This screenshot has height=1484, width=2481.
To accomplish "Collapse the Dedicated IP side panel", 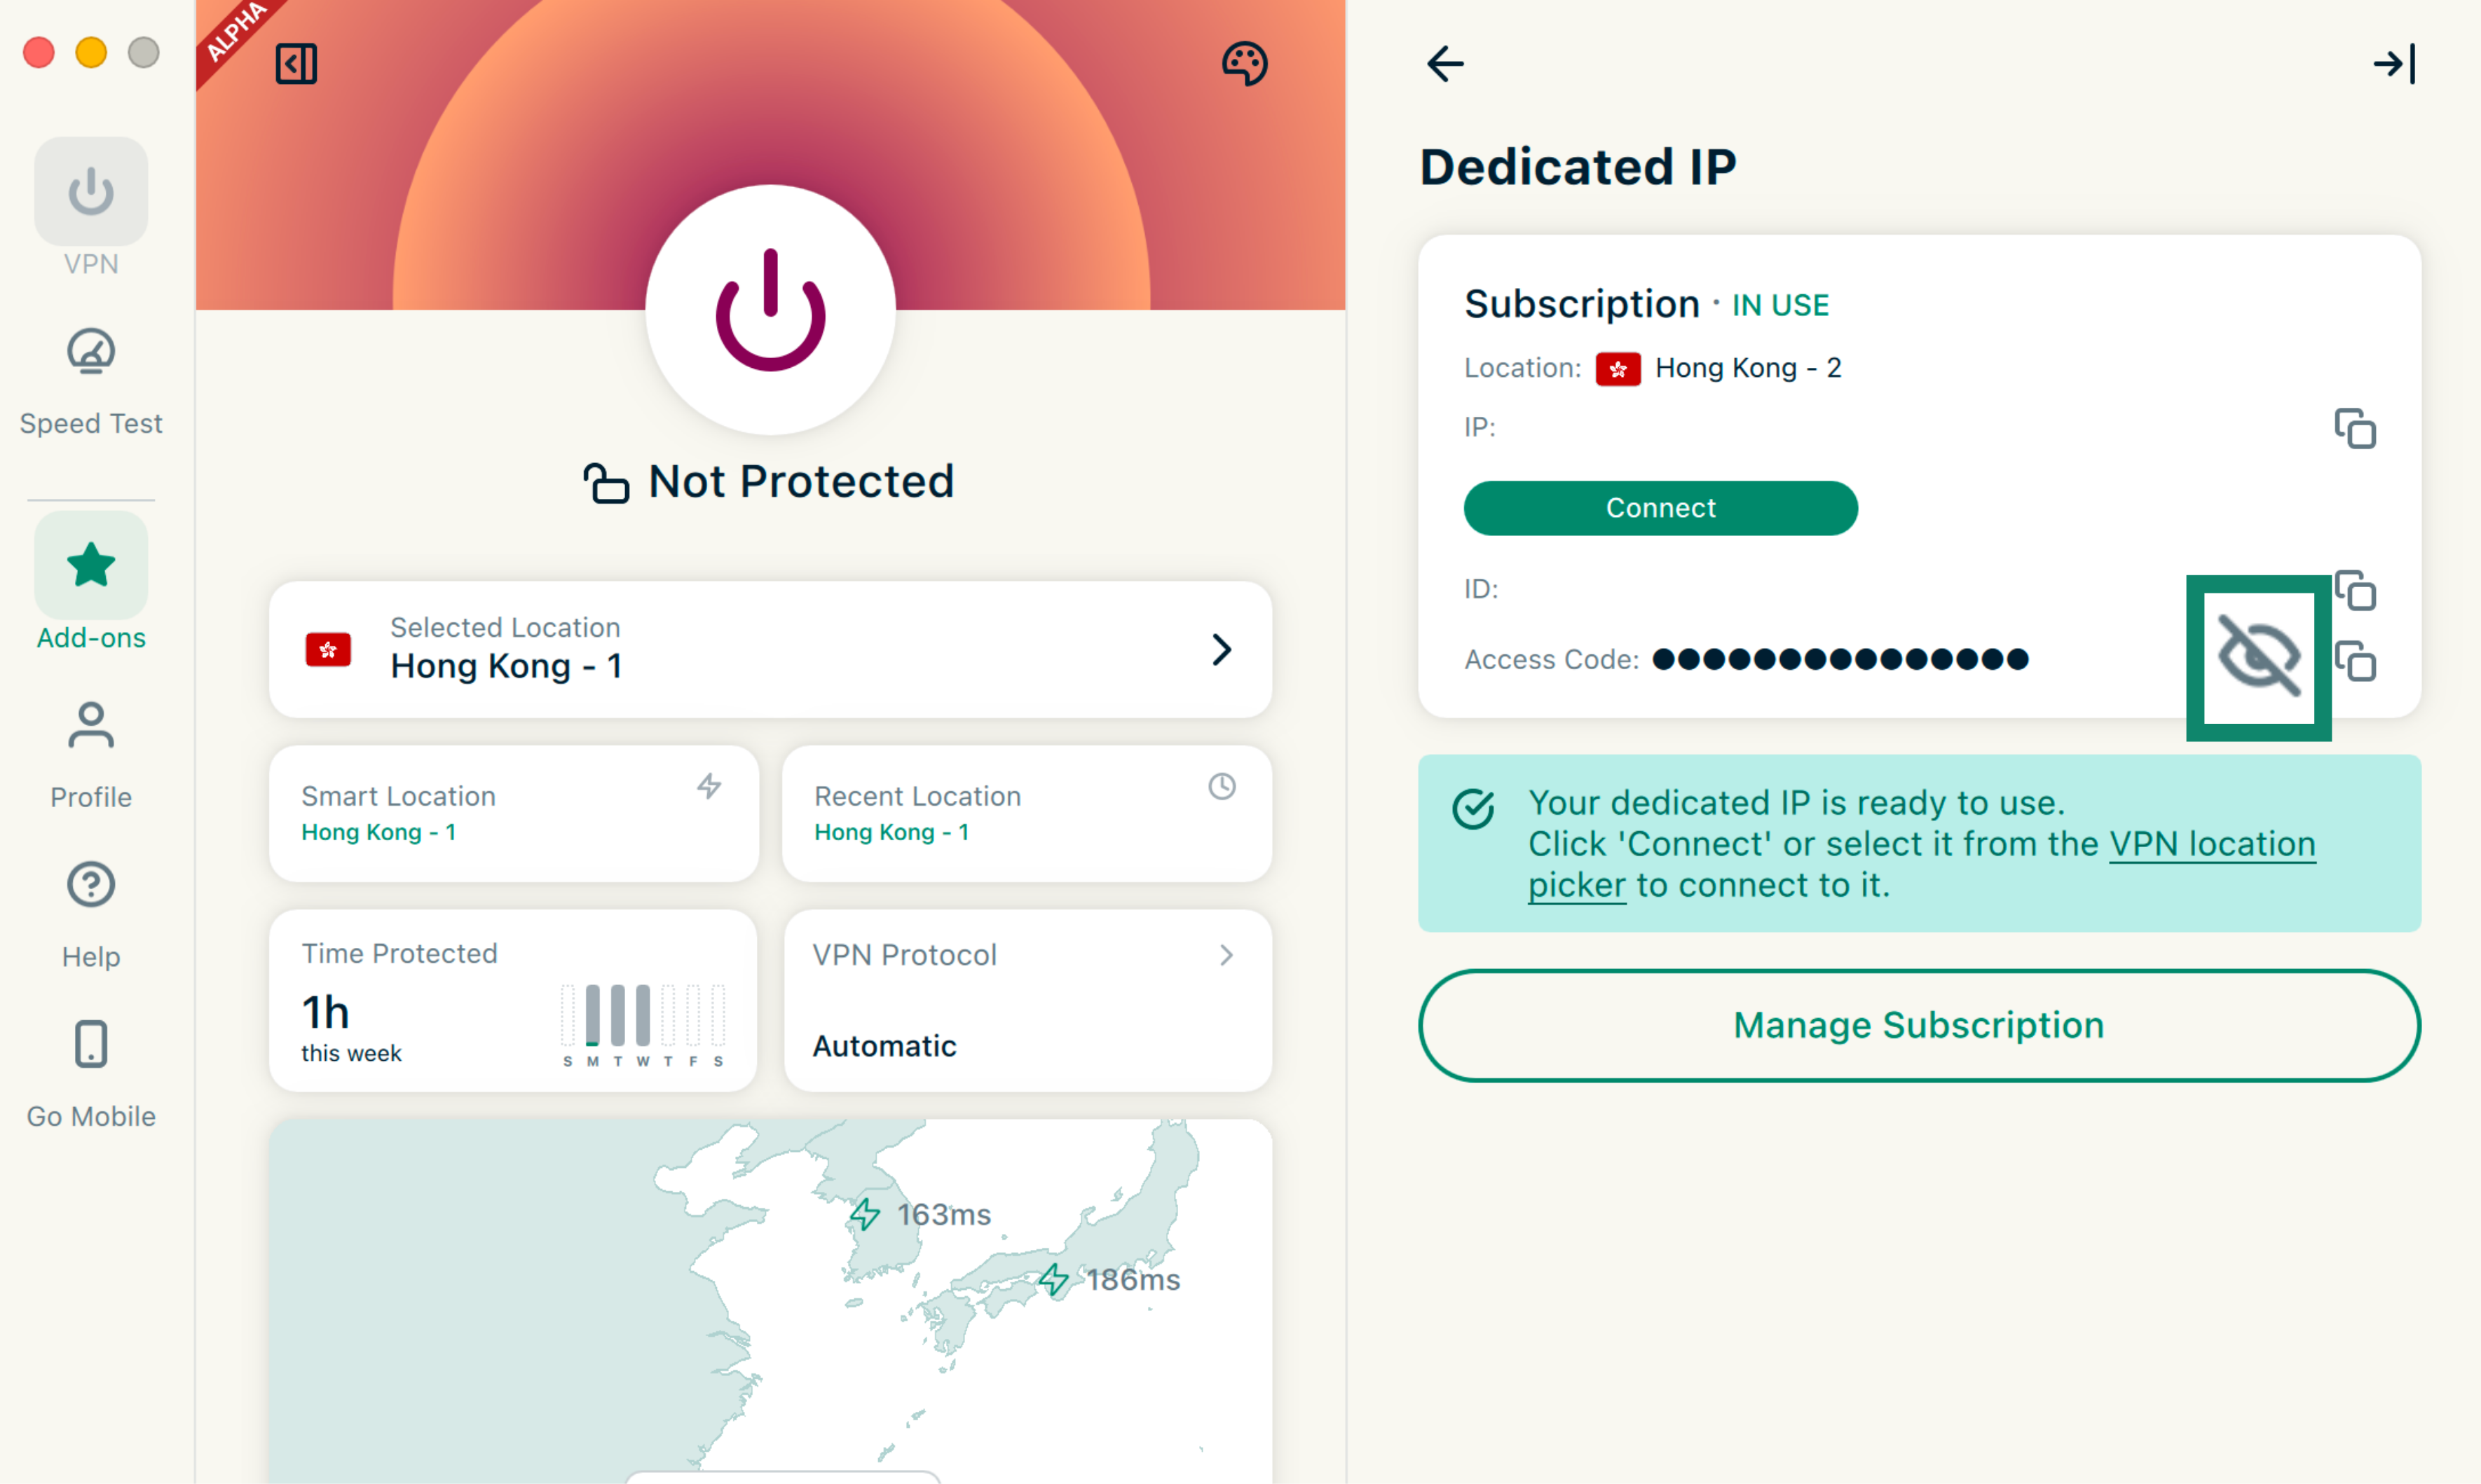I will click(x=2394, y=64).
